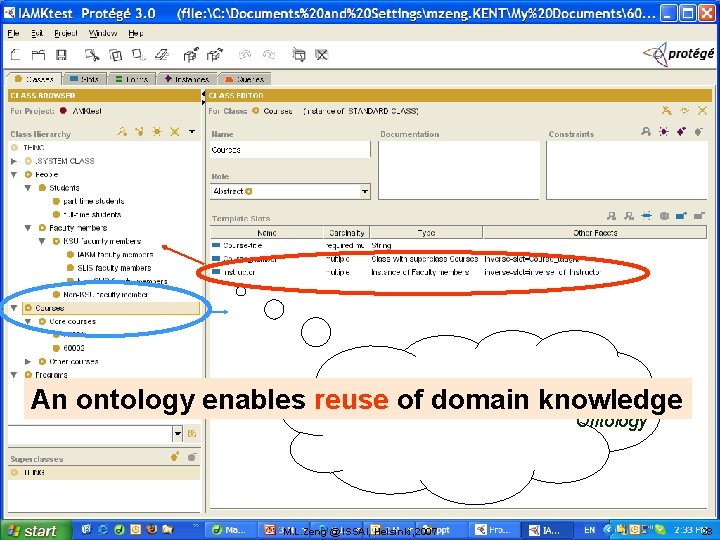The height and width of the screenshot is (540, 720).
Task: Click the Archive Project toolbar icon
Action: tap(191, 55)
